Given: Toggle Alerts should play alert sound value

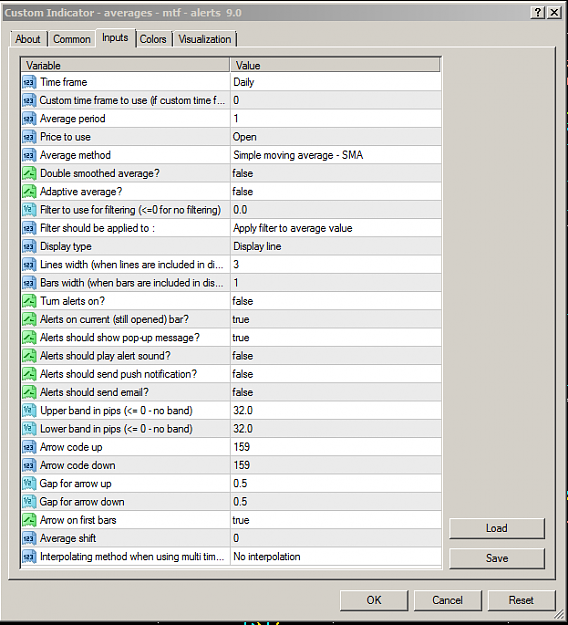Looking at the screenshot, I should (336, 356).
